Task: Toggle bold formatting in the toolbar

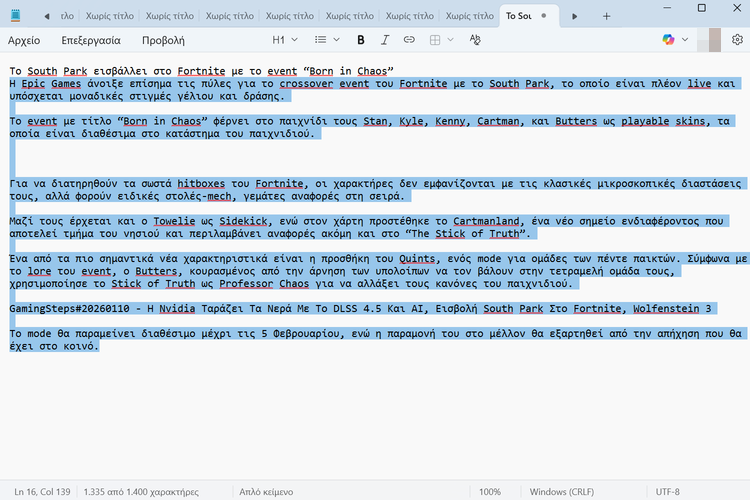Action: 361,40
